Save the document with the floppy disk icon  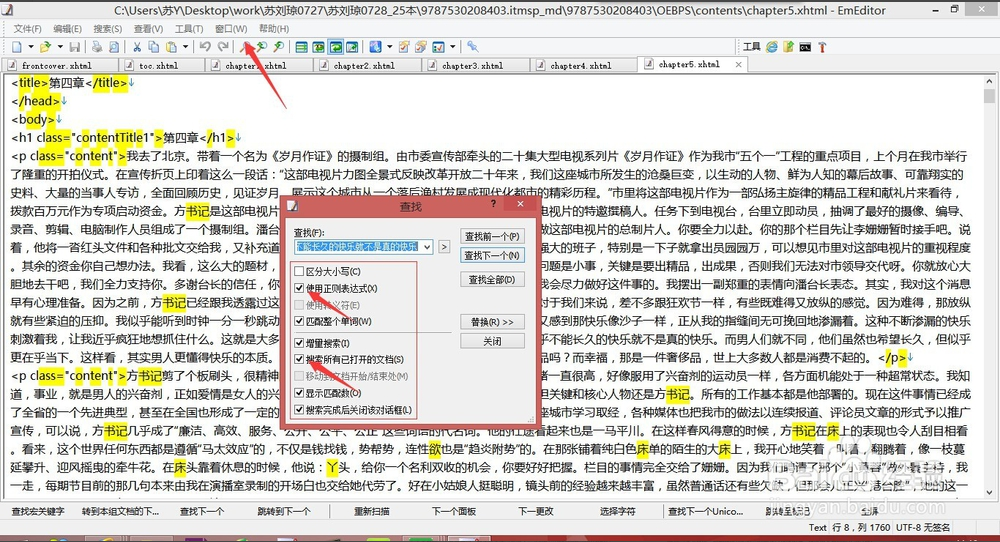(x=75, y=47)
